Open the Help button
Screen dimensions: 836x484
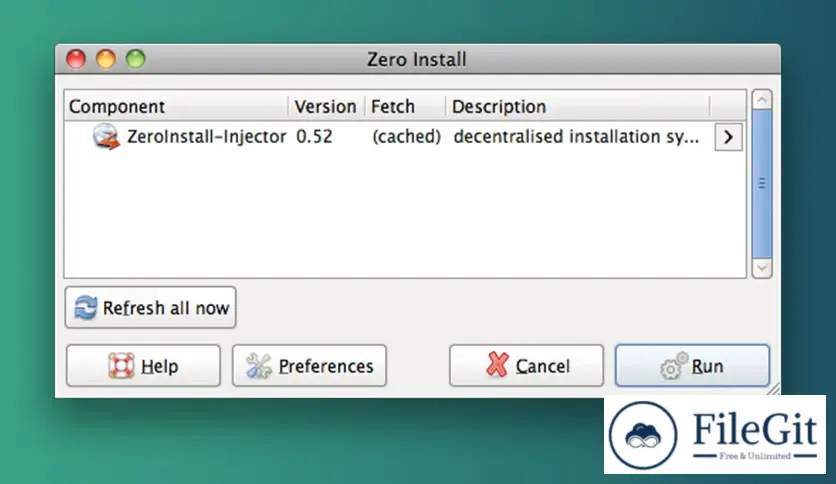click(143, 366)
